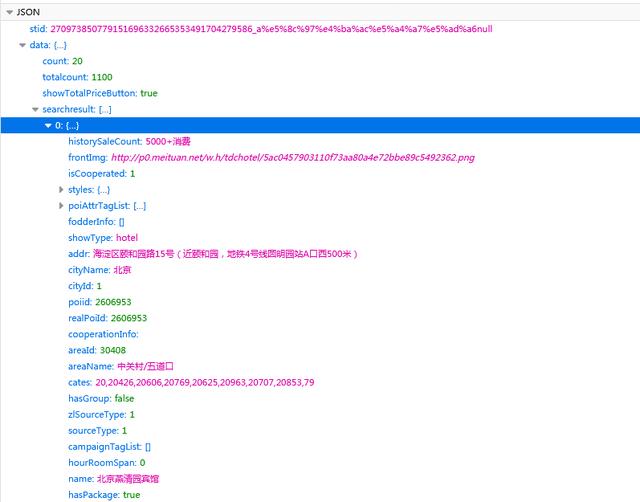Click the hasPackage: true row
This screenshot has height=502, width=640.
(320, 495)
